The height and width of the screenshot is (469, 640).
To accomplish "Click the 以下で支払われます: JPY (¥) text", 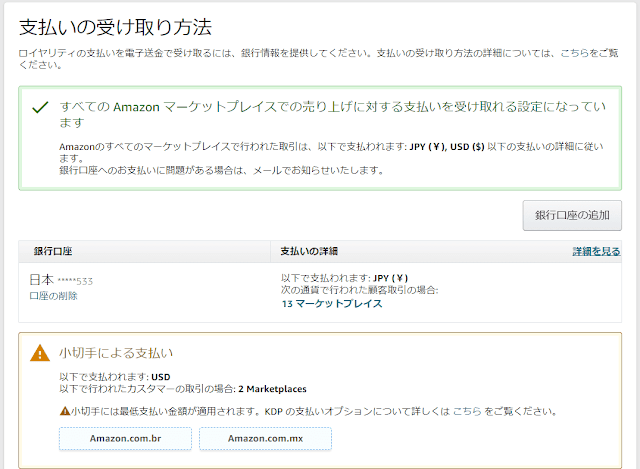I will [344, 278].
